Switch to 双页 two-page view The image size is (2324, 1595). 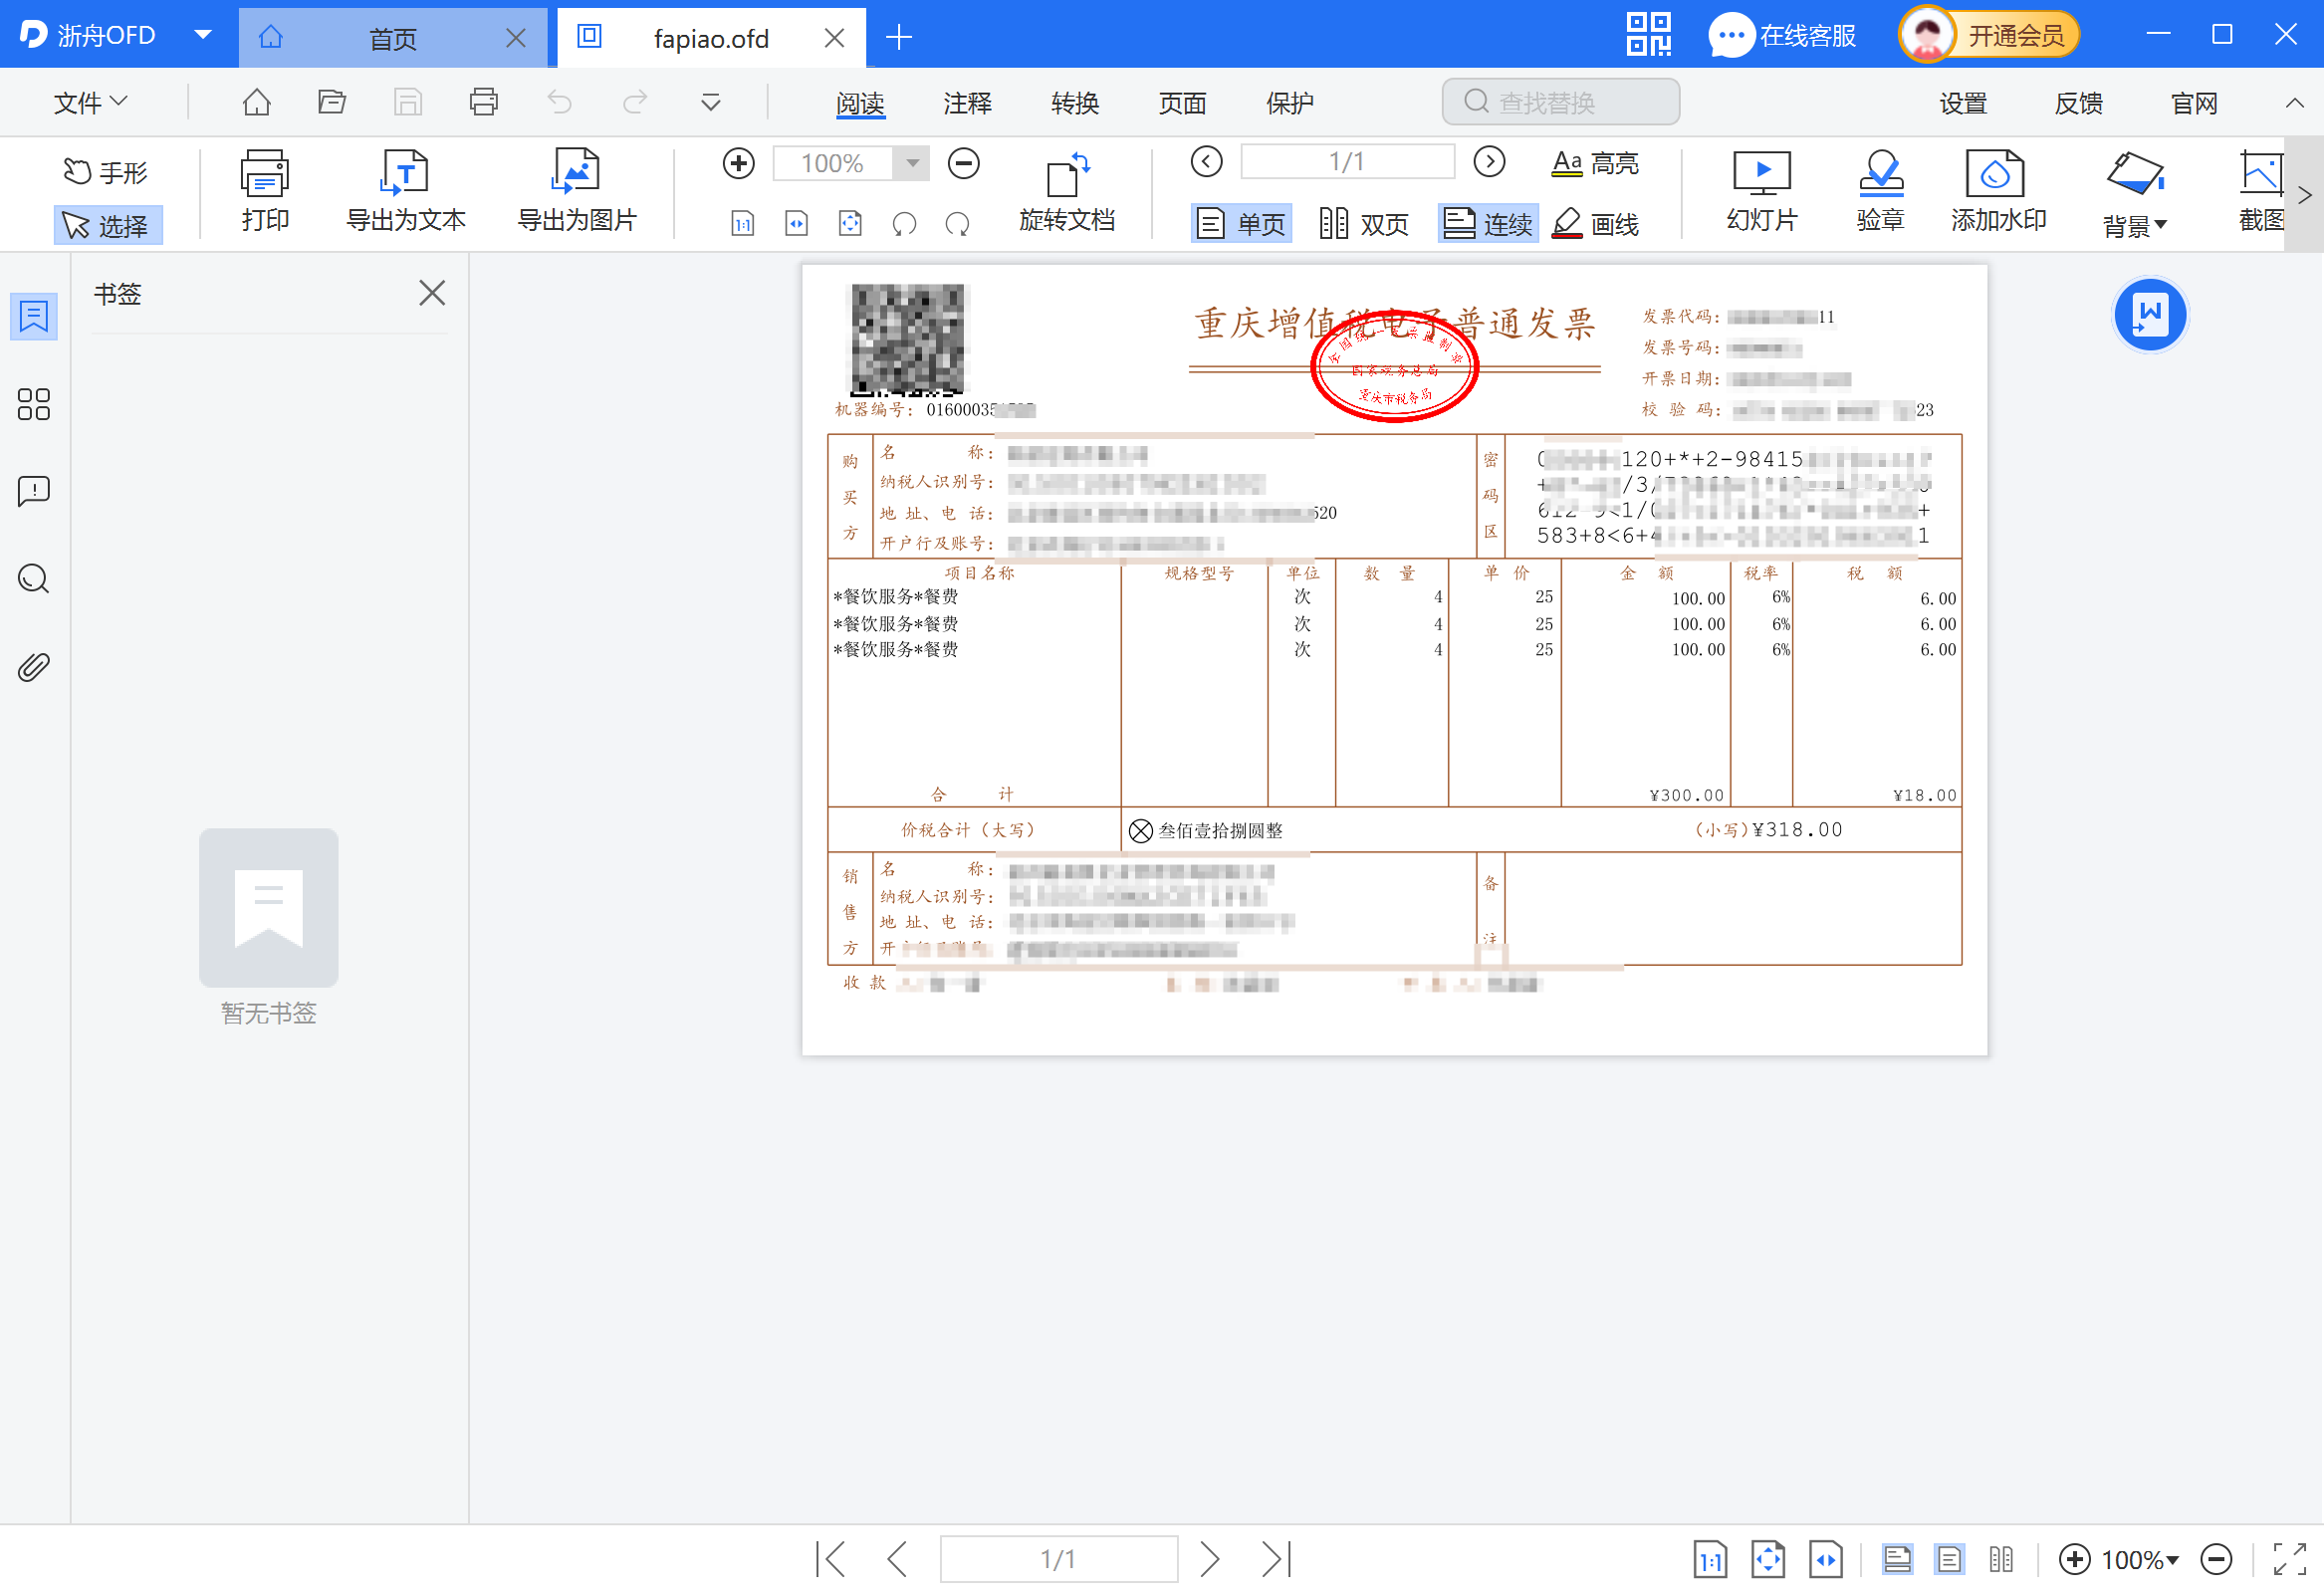pos(1364,223)
